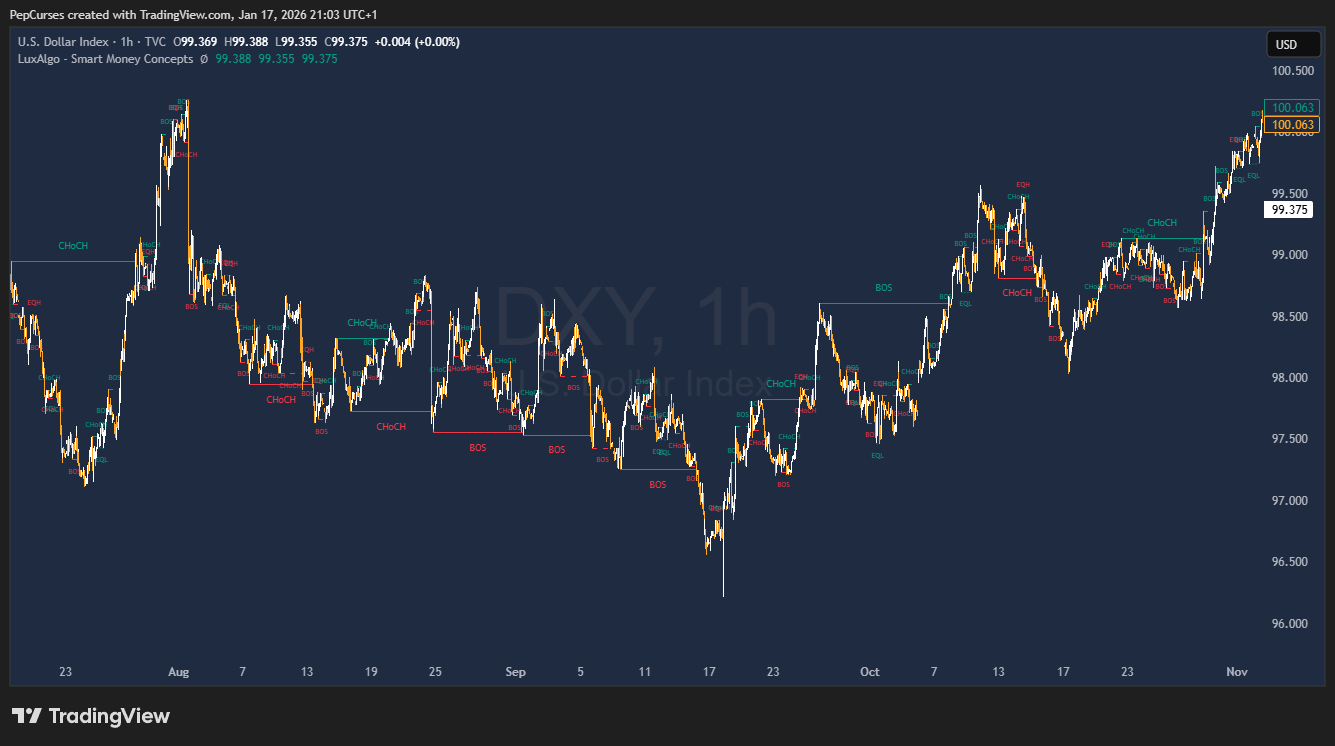Click the 96.000 level on the price scale

(x=1292, y=624)
